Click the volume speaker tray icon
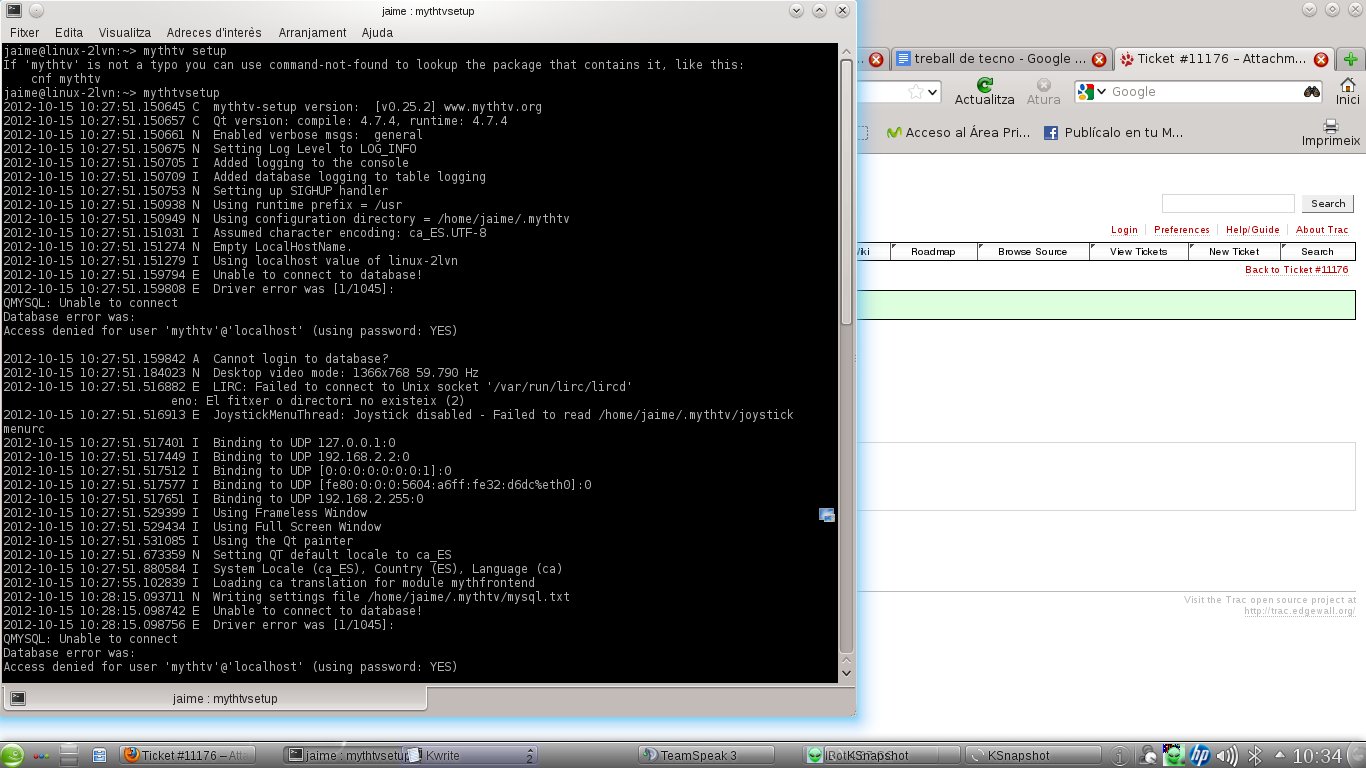Viewport: 1366px width, 768px height. point(1226,755)
